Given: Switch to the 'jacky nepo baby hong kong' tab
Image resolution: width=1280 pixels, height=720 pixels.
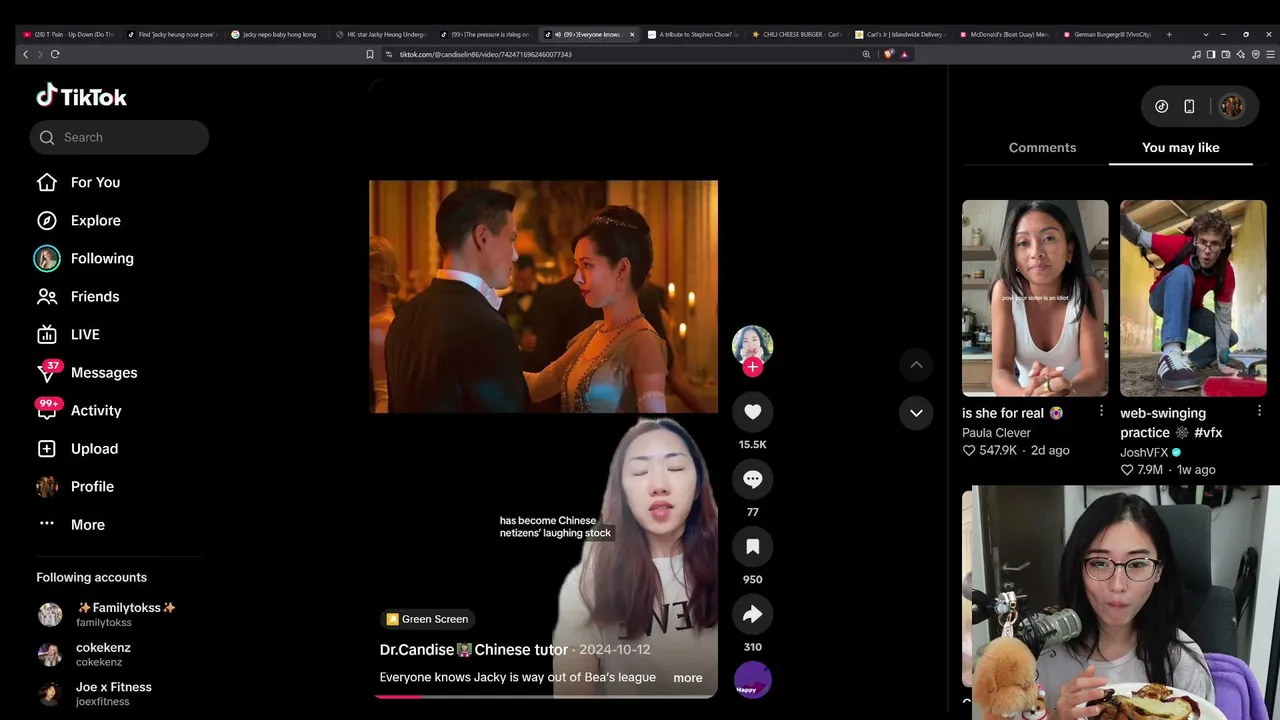Looking at the screenshot, I should click(x=277, y=34).
